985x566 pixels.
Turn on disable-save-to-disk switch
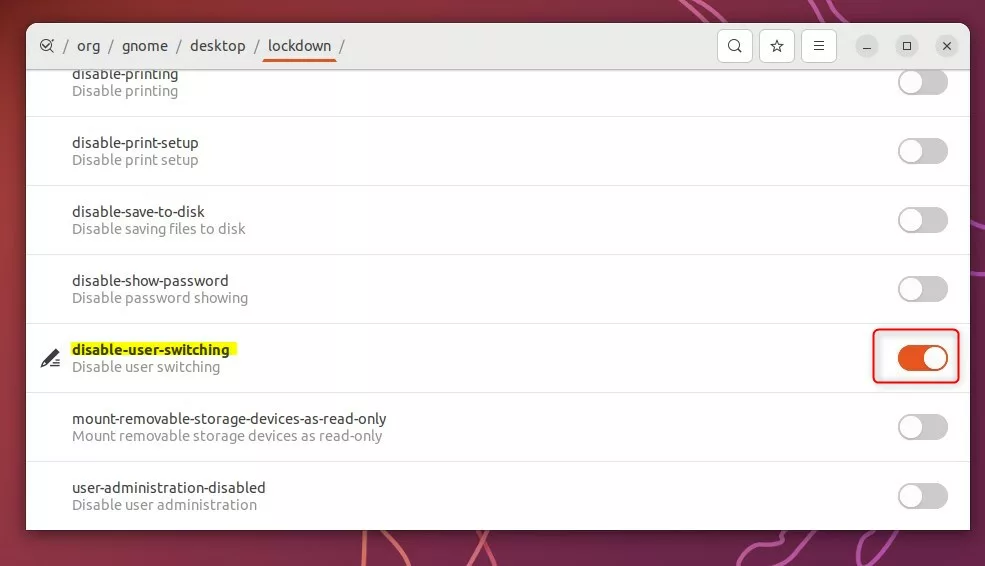922,220
